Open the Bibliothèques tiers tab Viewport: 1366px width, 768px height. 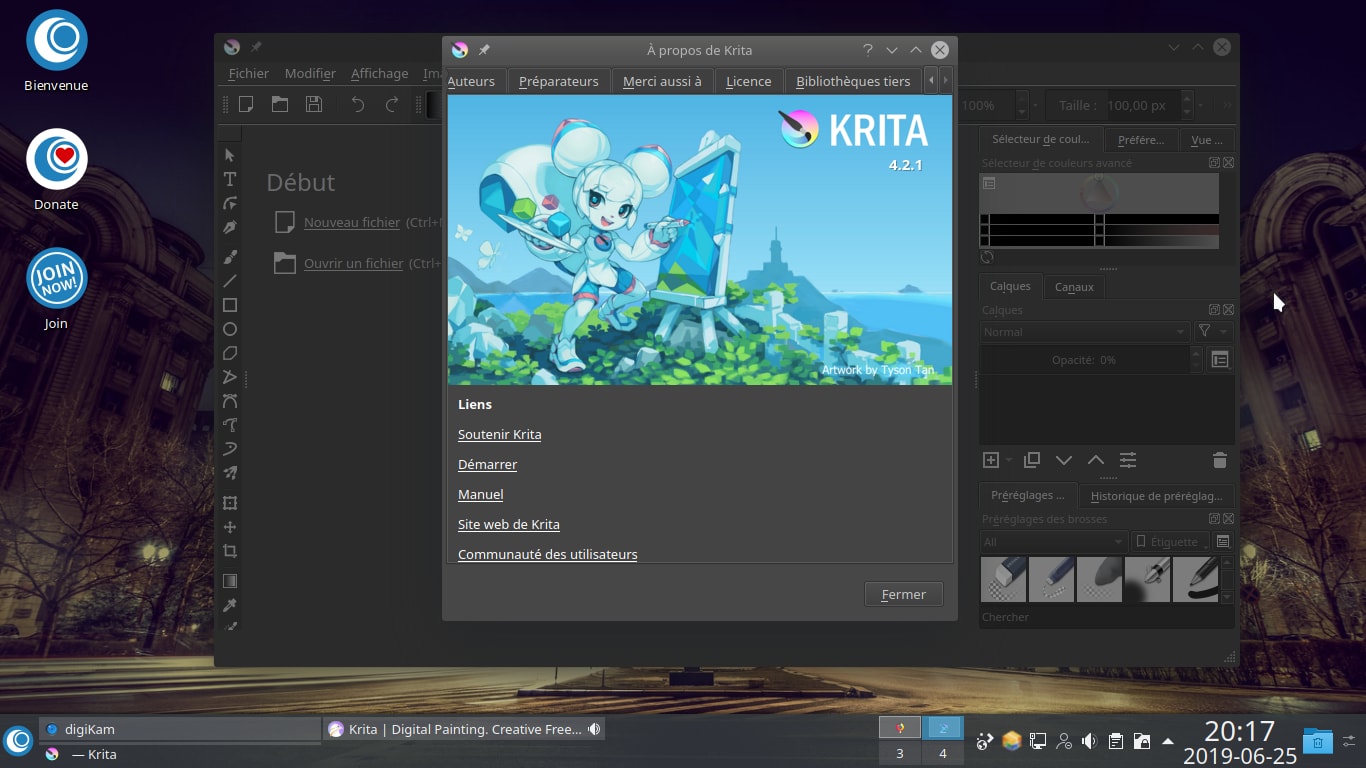853,81
